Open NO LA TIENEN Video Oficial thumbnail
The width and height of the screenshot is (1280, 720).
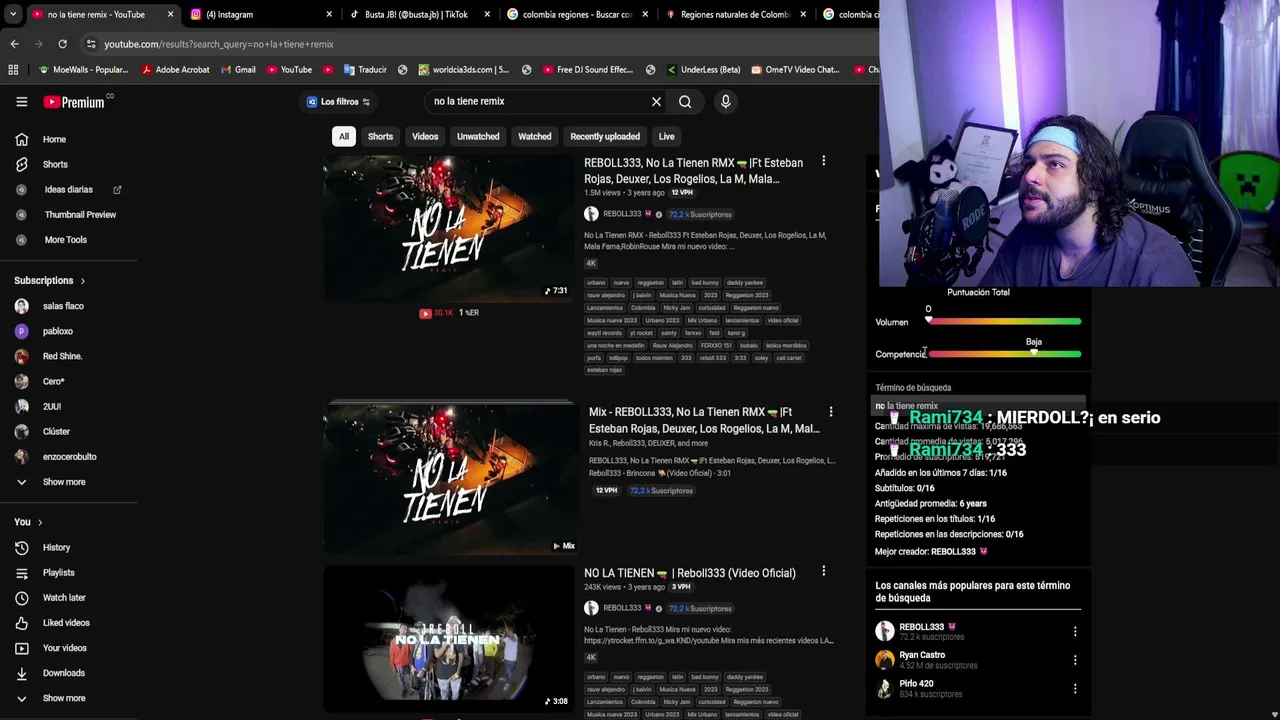tap(448, 638)
